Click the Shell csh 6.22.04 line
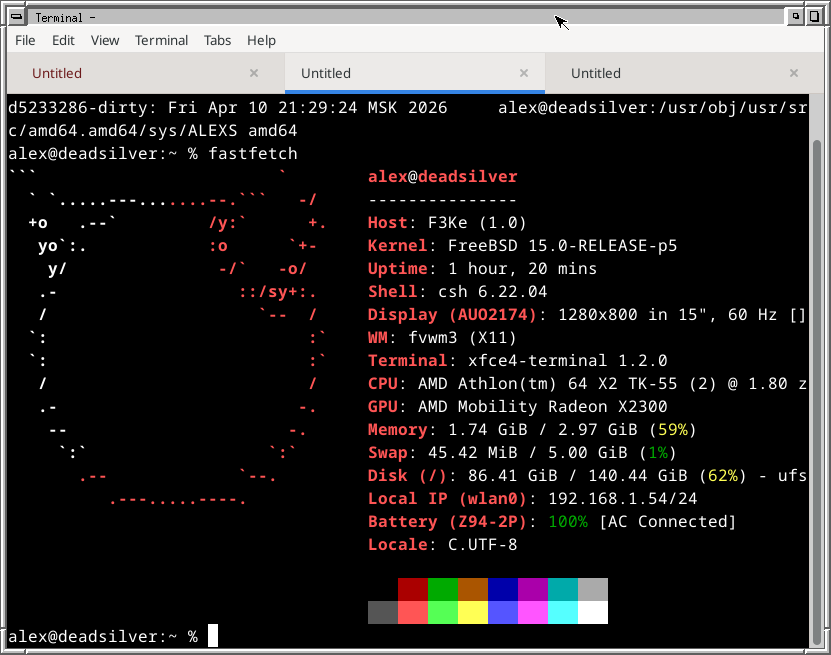Screen dimensions: 831x655 [x=457, y=291]
